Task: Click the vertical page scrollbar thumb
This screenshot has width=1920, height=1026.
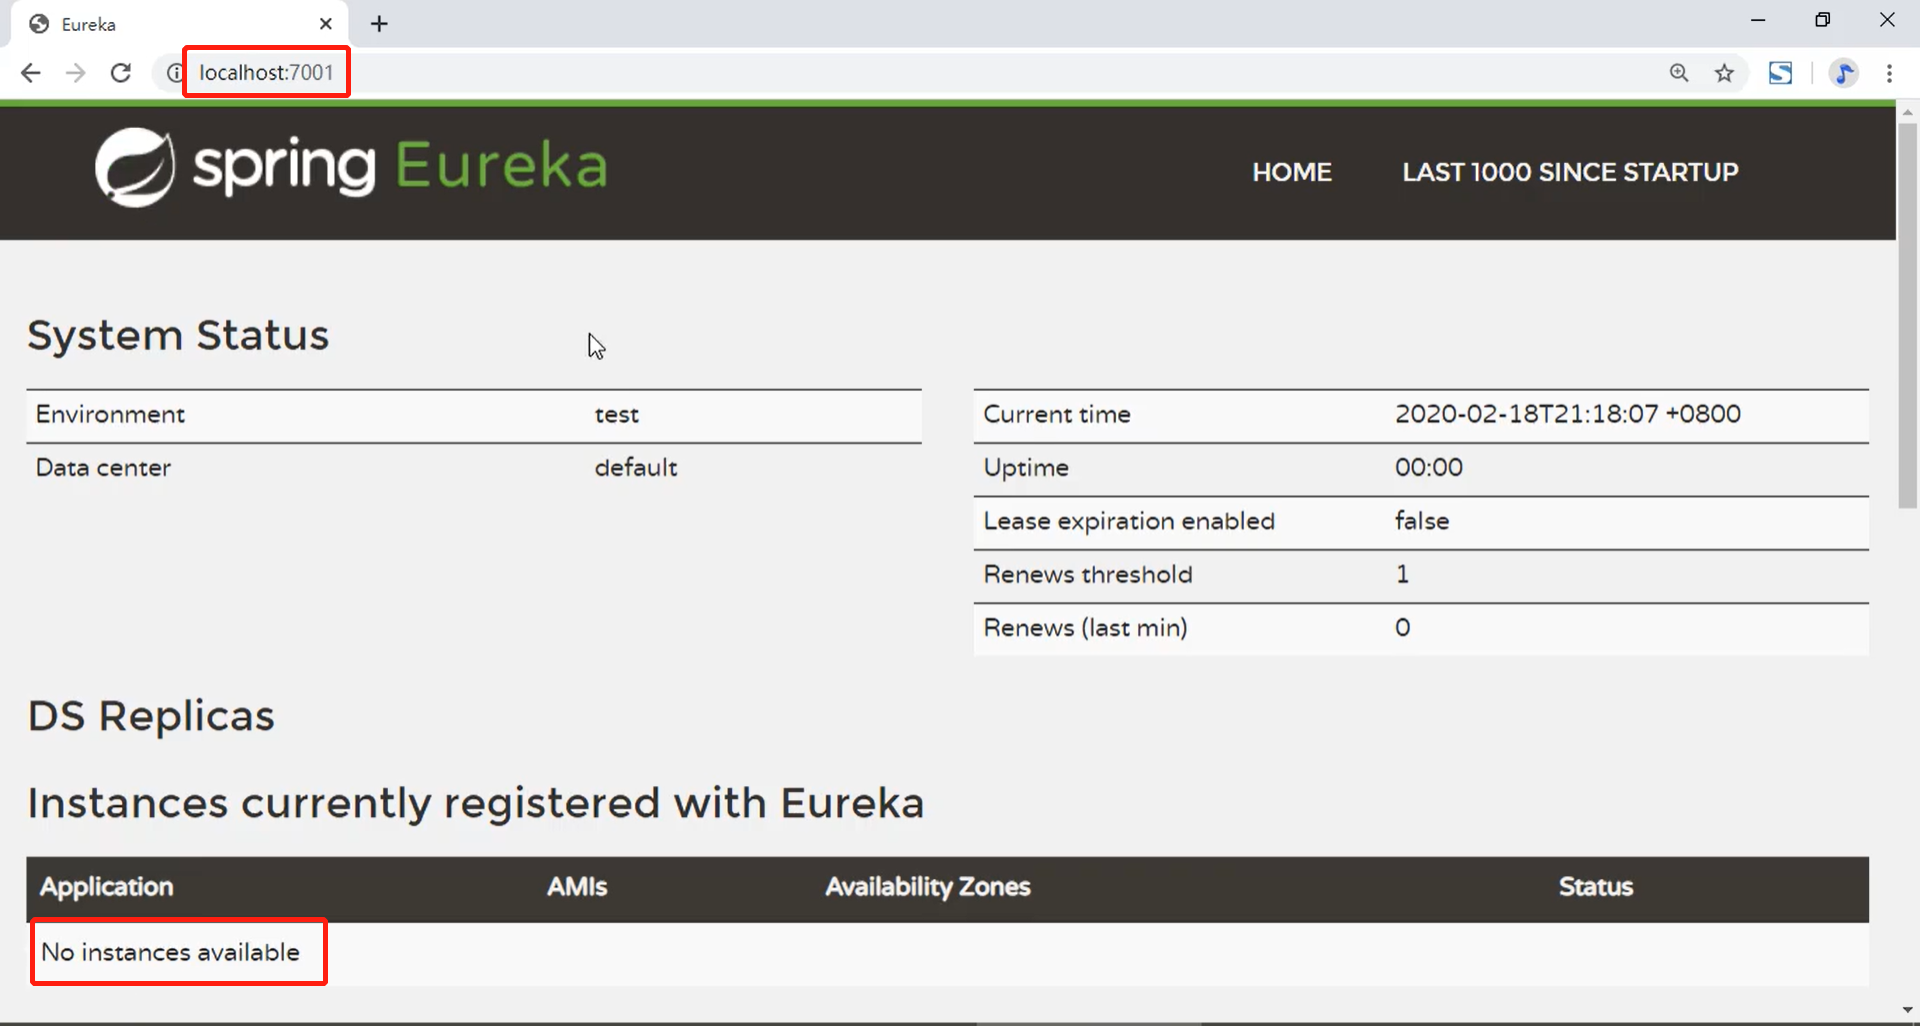Action: click(x=1907, y=315)
